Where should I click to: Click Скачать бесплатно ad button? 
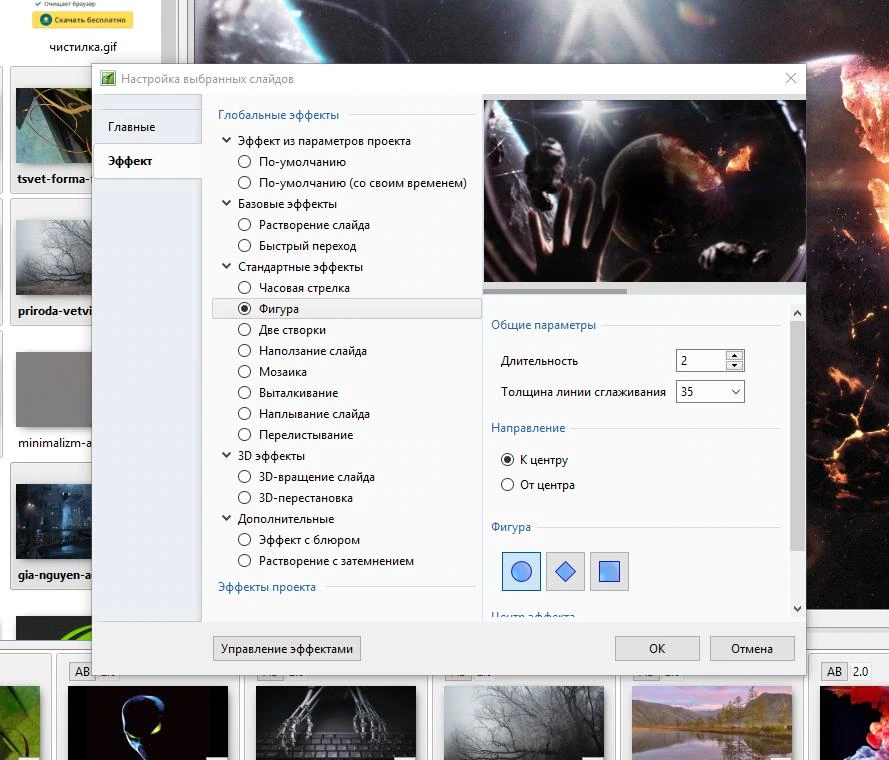tap(83, 20)
